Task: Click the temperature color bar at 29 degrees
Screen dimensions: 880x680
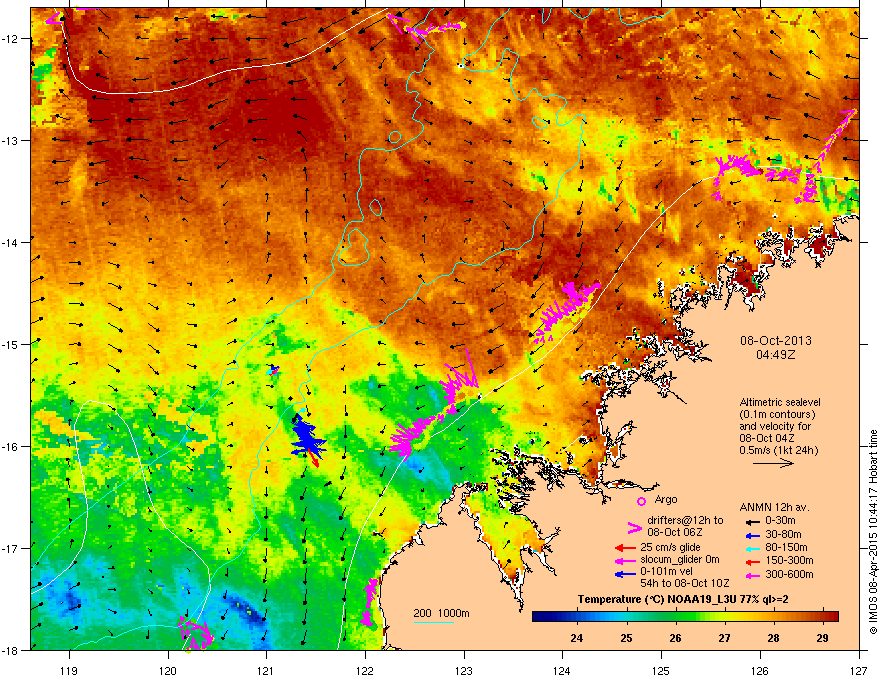Action: [822, 617]
